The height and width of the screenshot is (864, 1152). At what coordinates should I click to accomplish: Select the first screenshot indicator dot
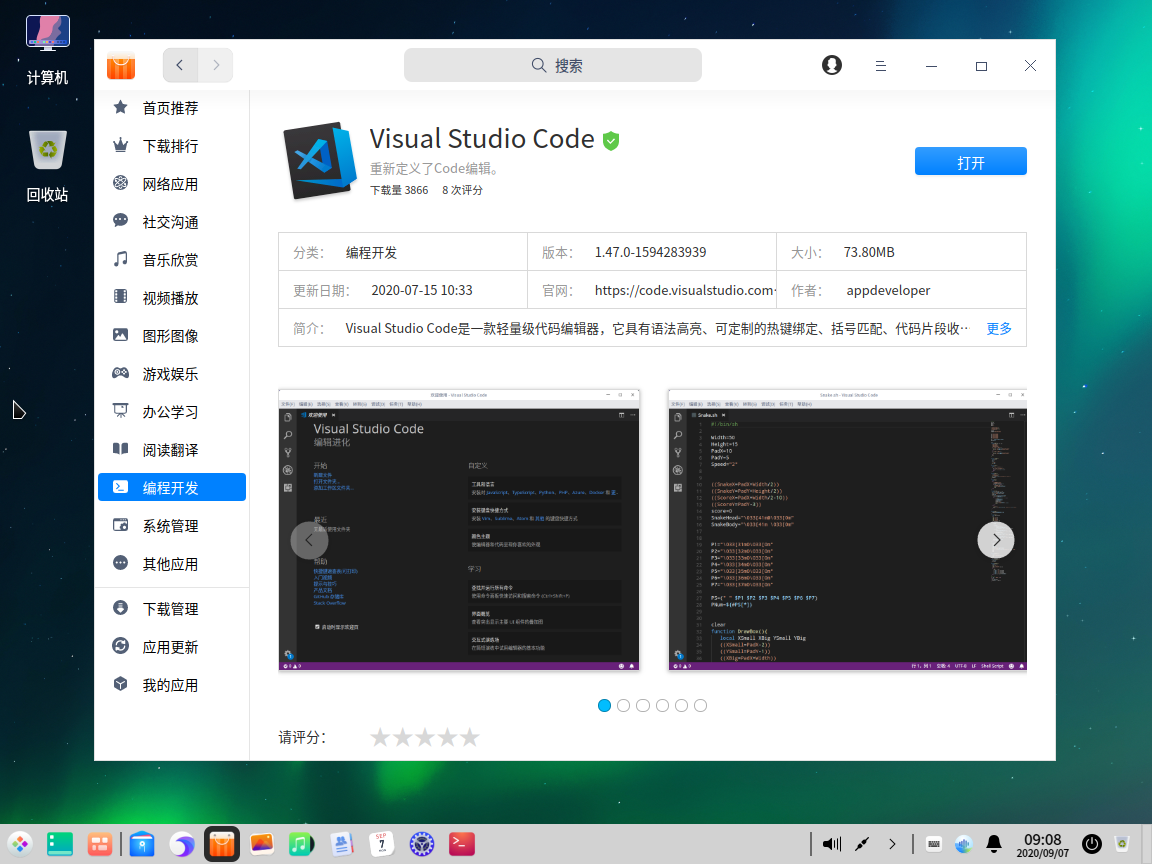[605, 705]
